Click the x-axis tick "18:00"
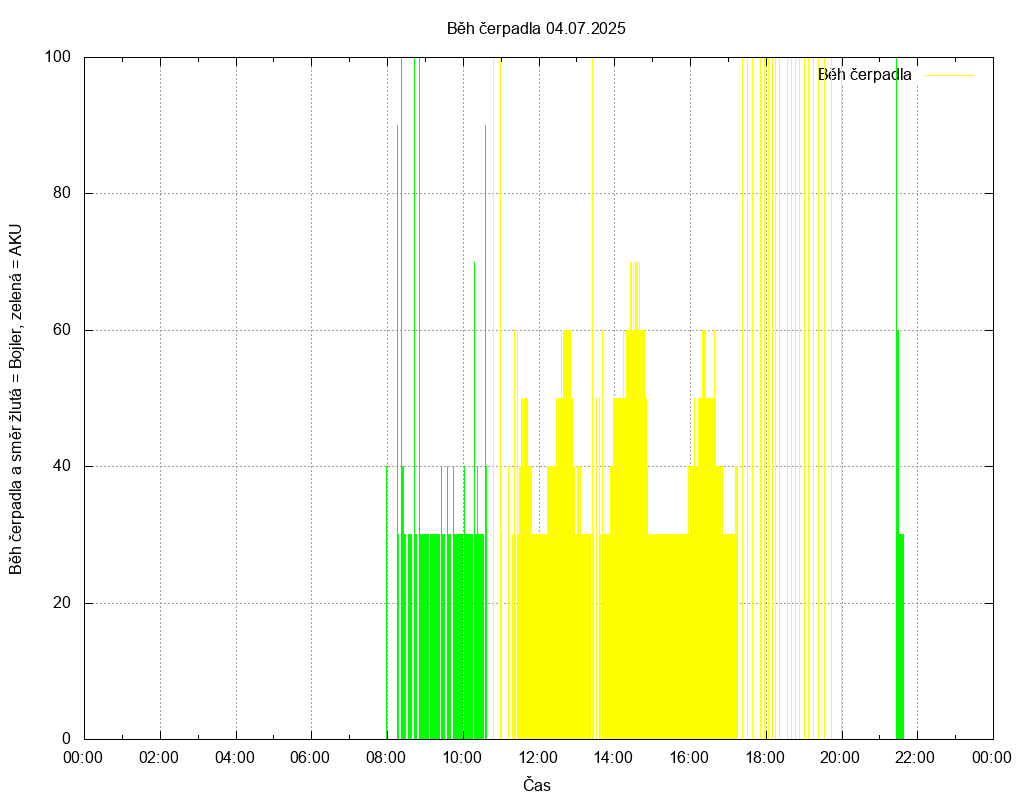The image size is (1024, 800). pyautogui.click(x=765, y=758)
